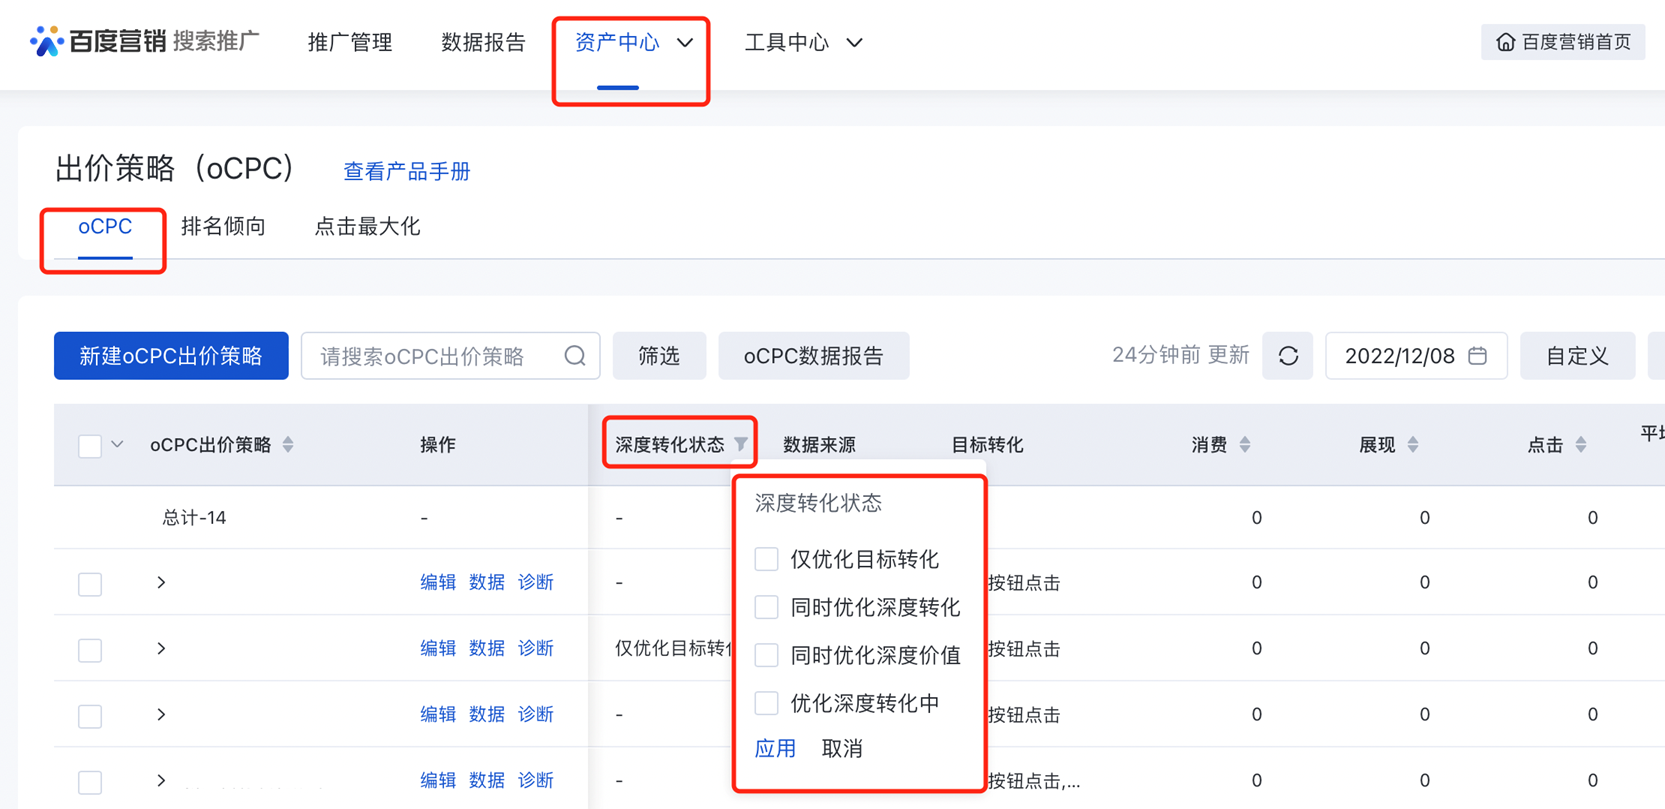Select the first strategy row checkbox
Viewport: 1665px width, 809px height.
pyautogui.click(x=90, y=584)
